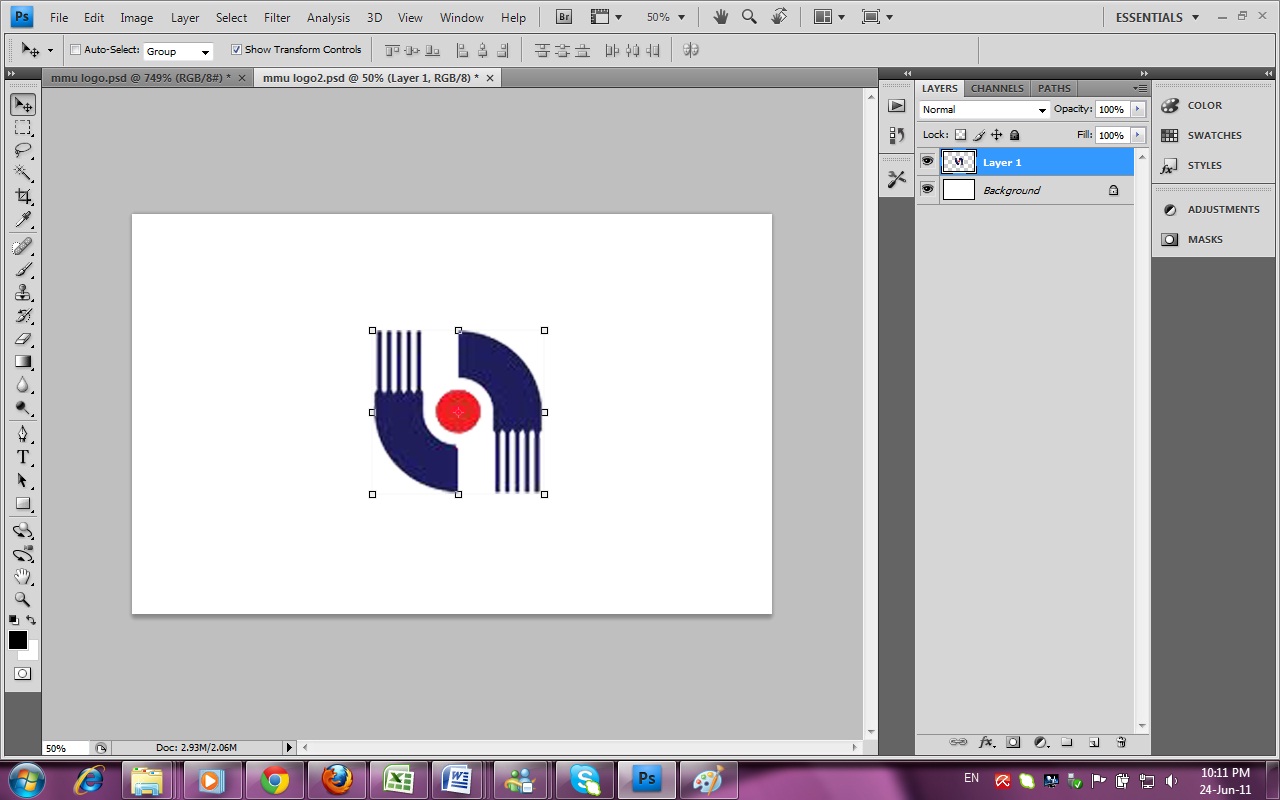Enable the Auto-Select checkbox
Screen dimensions: 1280x800
76,50
